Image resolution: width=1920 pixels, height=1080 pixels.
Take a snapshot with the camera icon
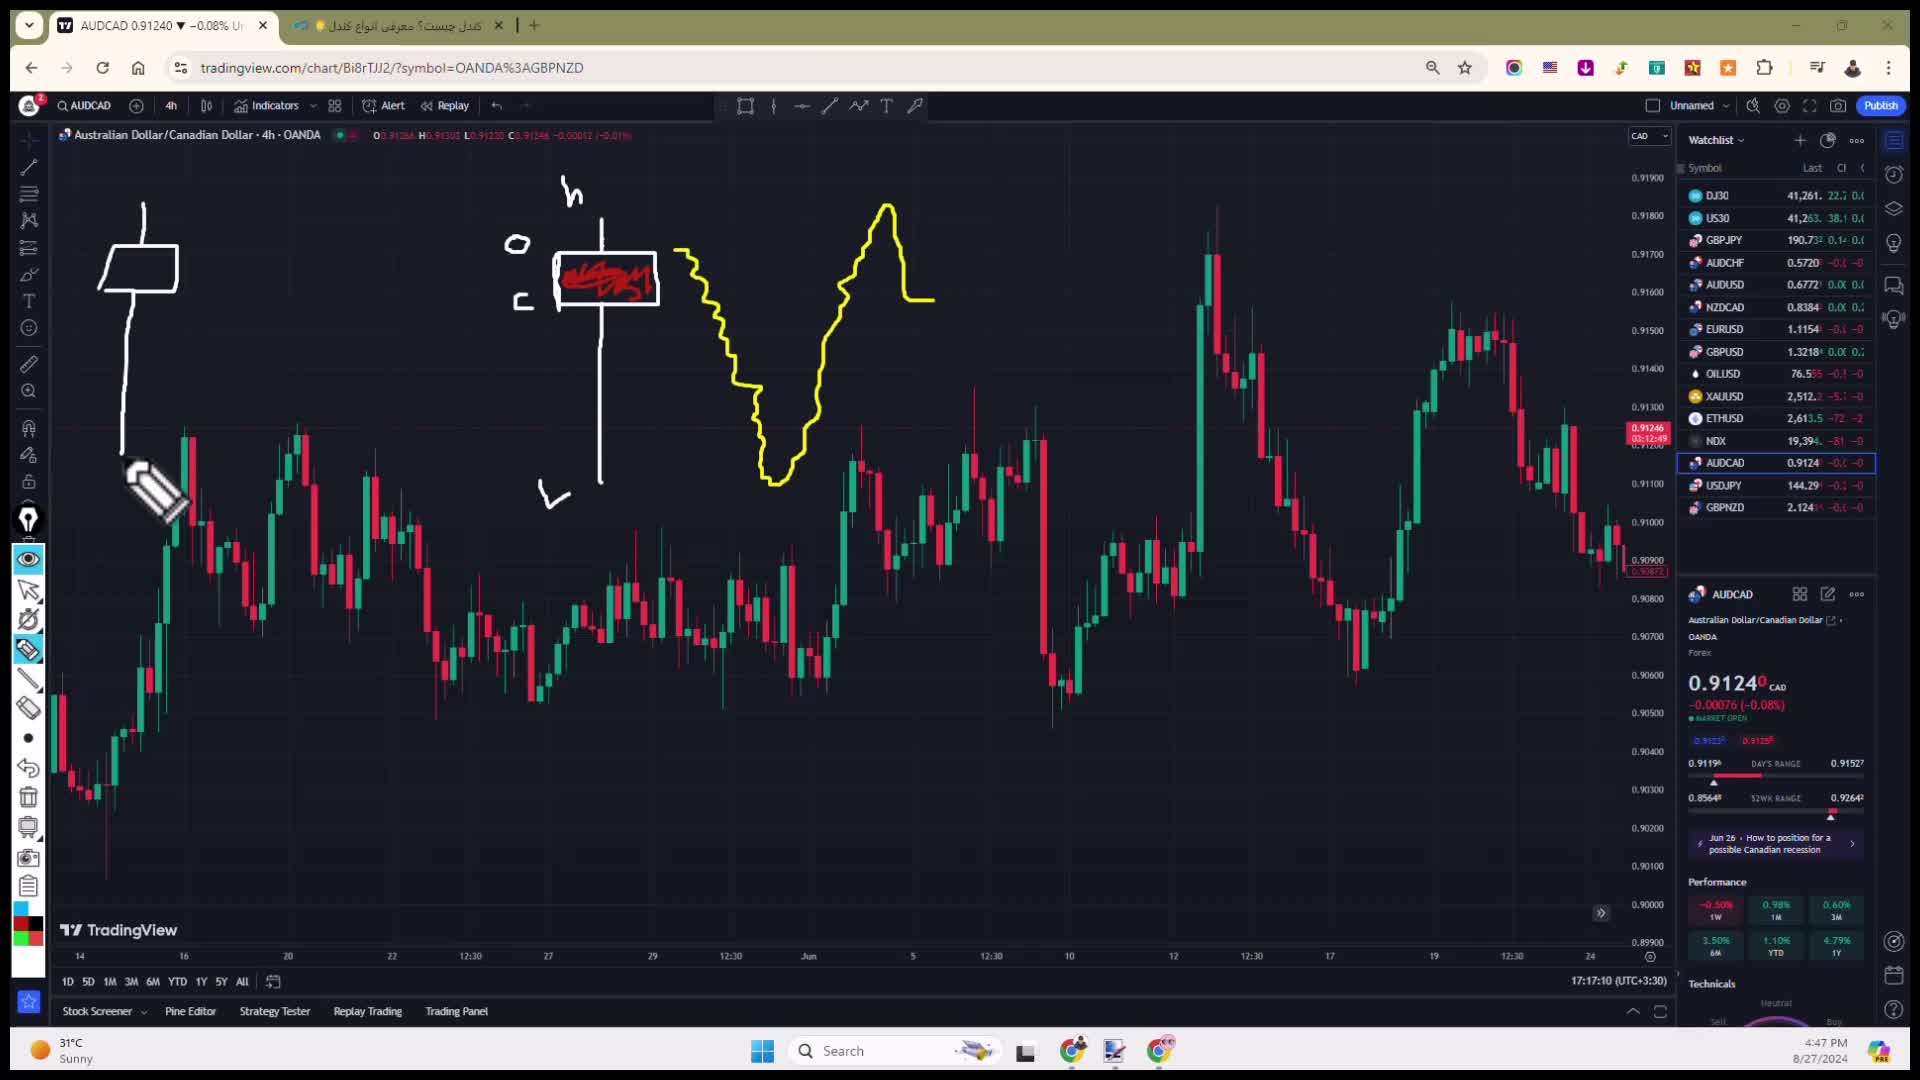pyautogui.click(x=1838, y=105)
